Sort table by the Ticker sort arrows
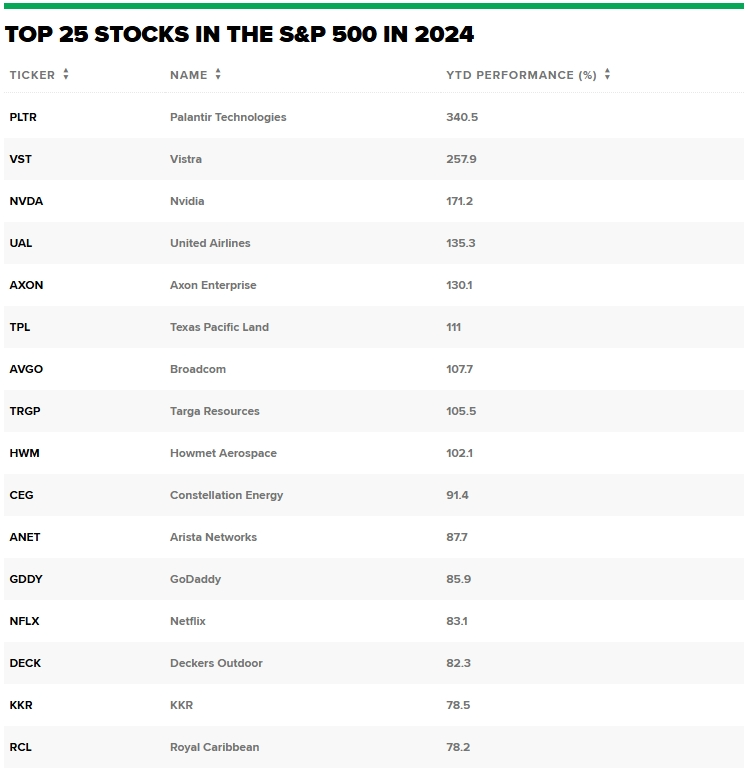This screenshot has width=745, height=769. point(66,75)
